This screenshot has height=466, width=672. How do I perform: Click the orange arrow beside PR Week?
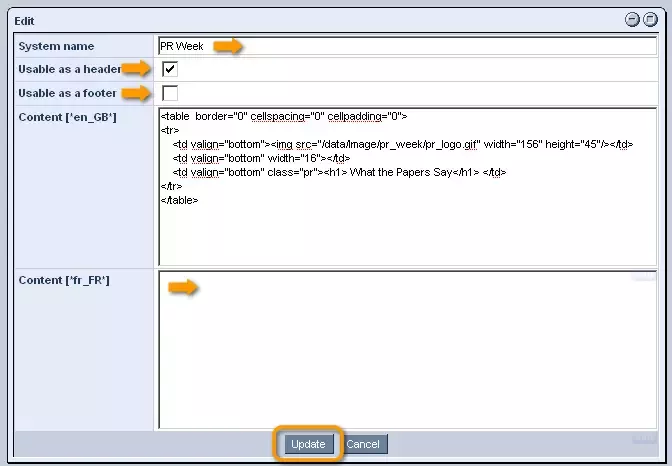[x=229, y=46]
